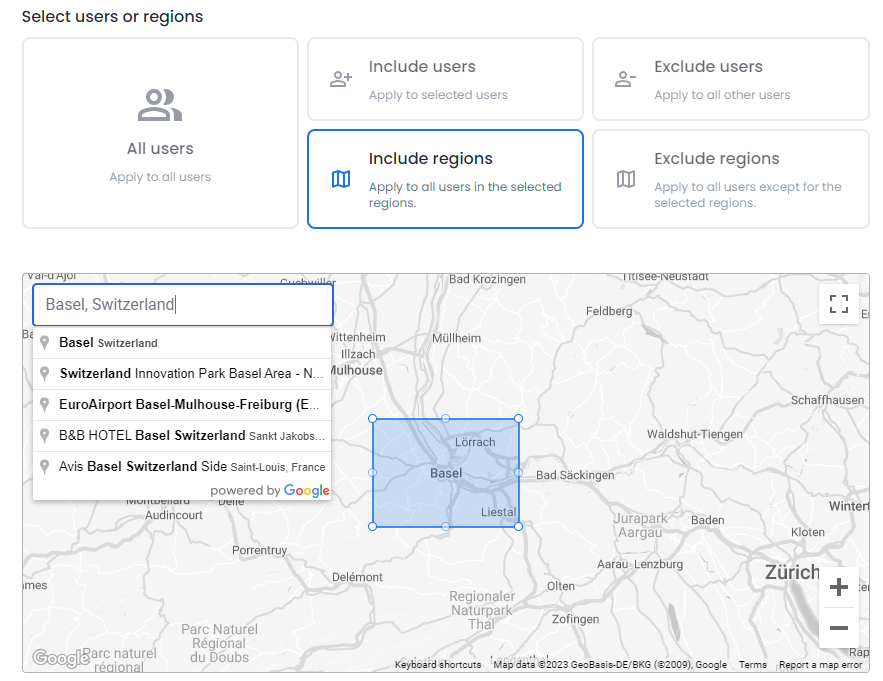Click the left-middle handle of the selection rectangle
Viewport: 883px width, 681px height.
(372, 472)
